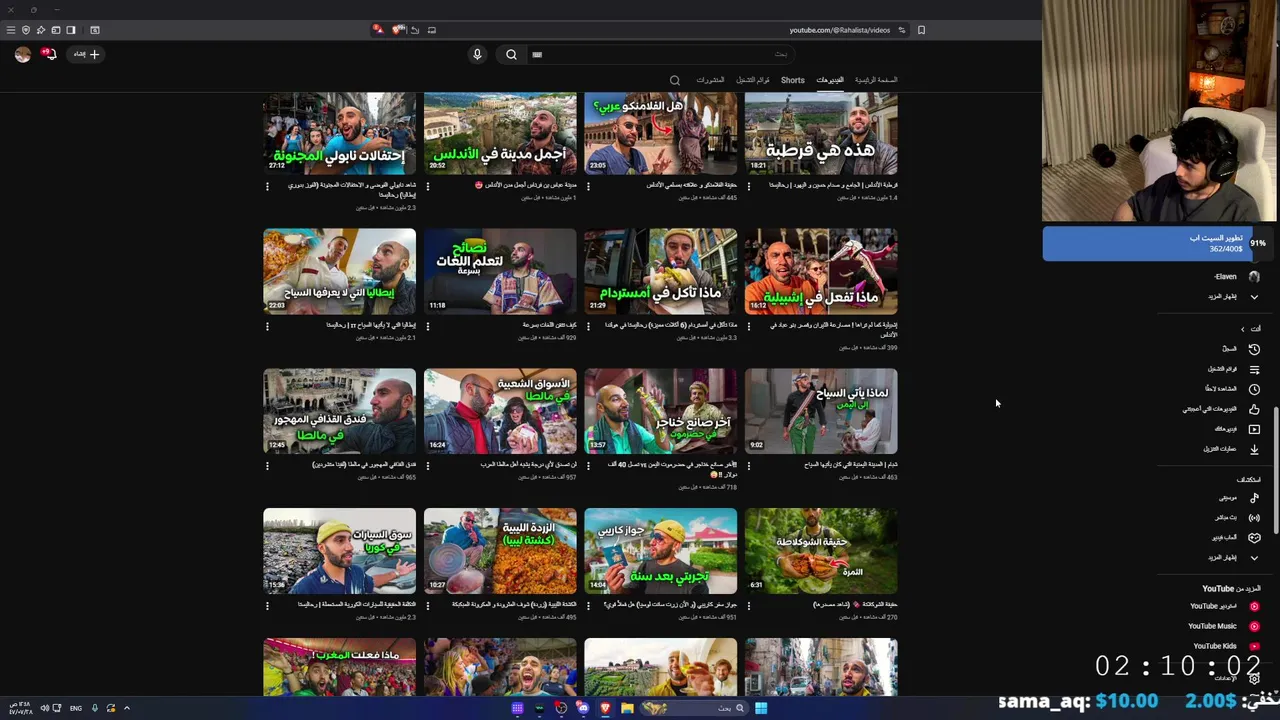Open title link under Yemen tourists thumbnail

(851, 465)
